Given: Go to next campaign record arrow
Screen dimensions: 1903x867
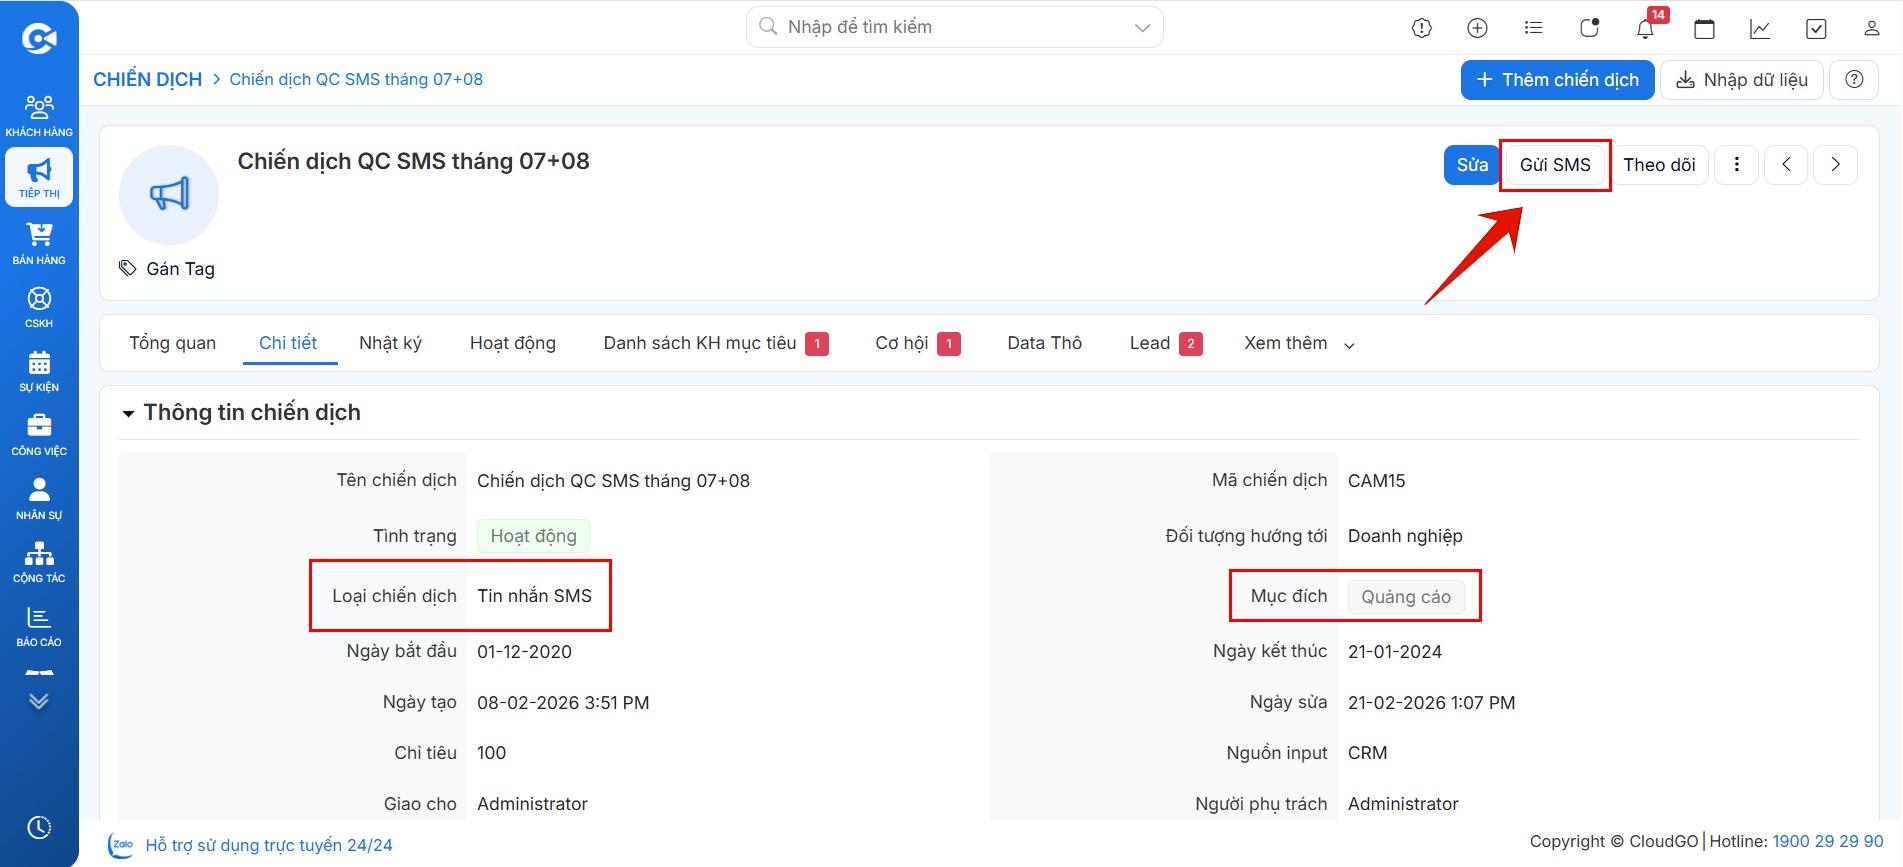Looking at the screenshot, I should (x=1835, y=165).
